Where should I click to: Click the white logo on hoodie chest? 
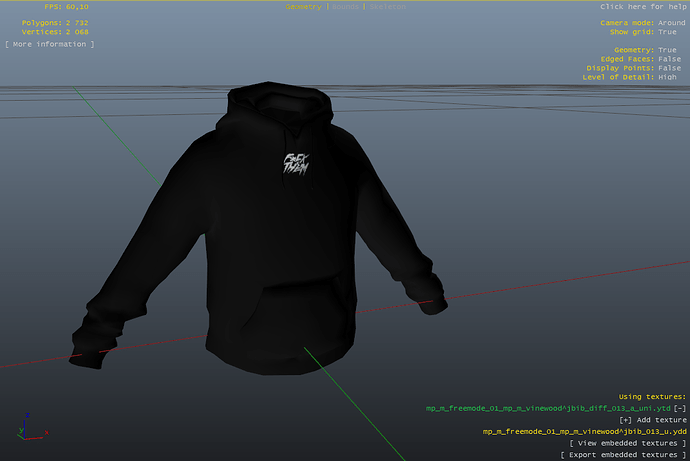coord(296,164)
